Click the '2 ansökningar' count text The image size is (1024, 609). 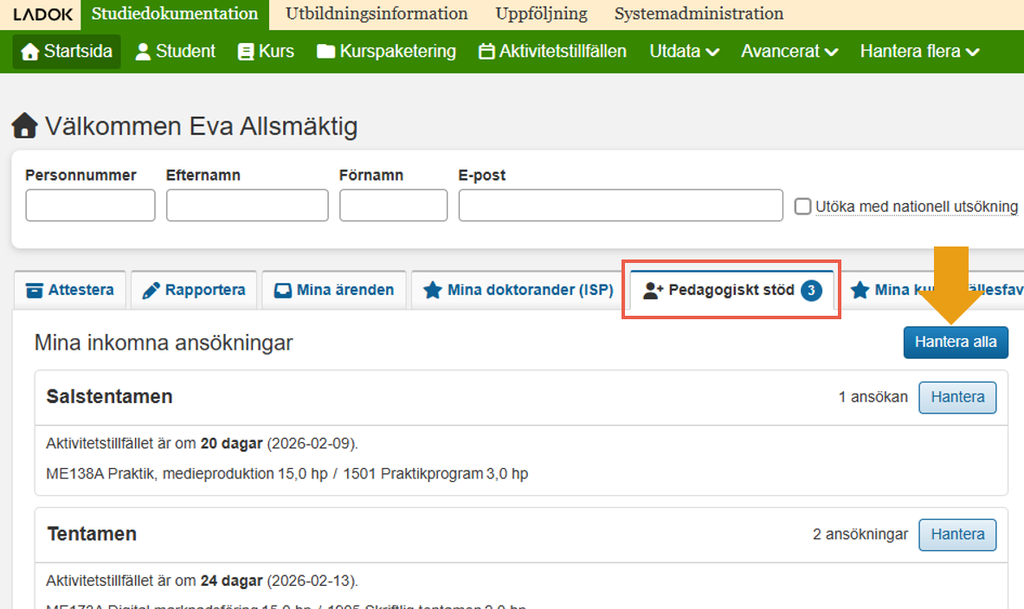pos(860,534)
